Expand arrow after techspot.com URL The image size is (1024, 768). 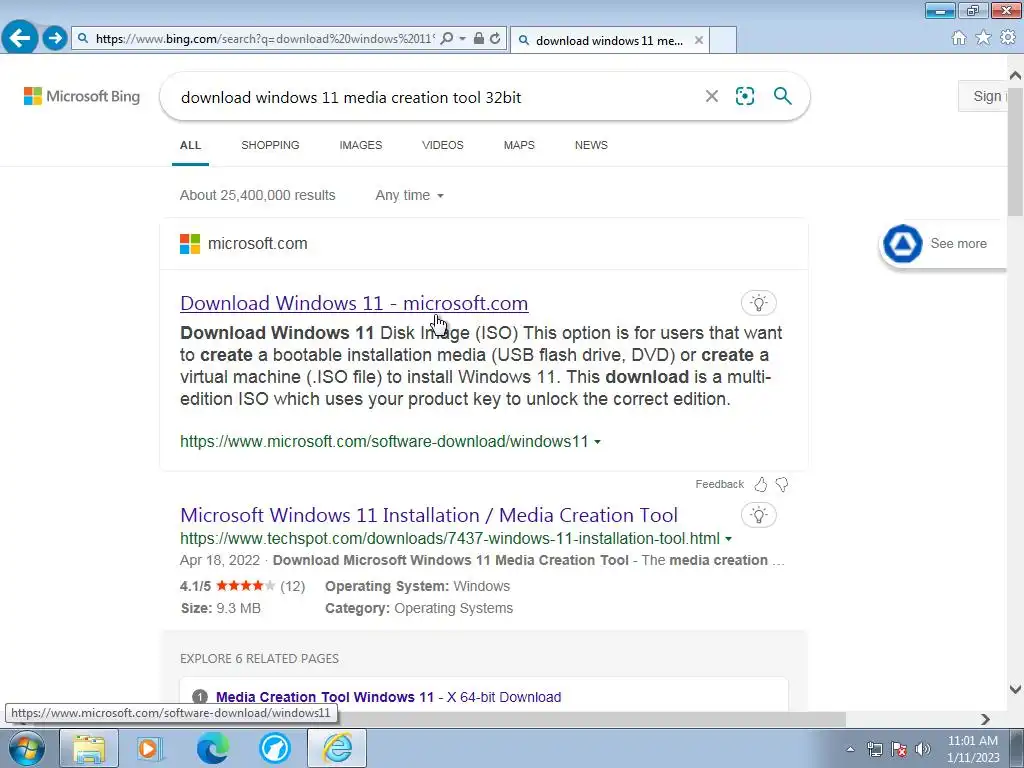tap(728, 539)
